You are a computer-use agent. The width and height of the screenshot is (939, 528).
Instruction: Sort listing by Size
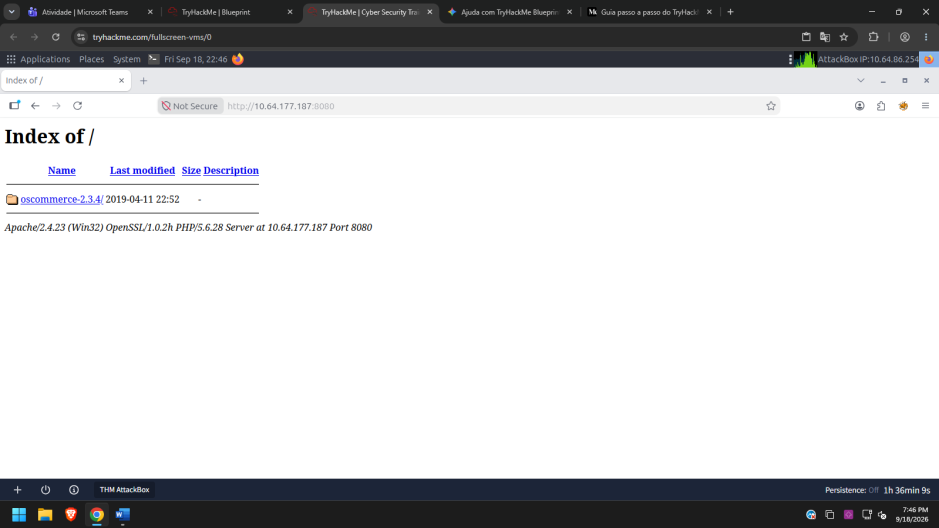click(191, 171)
